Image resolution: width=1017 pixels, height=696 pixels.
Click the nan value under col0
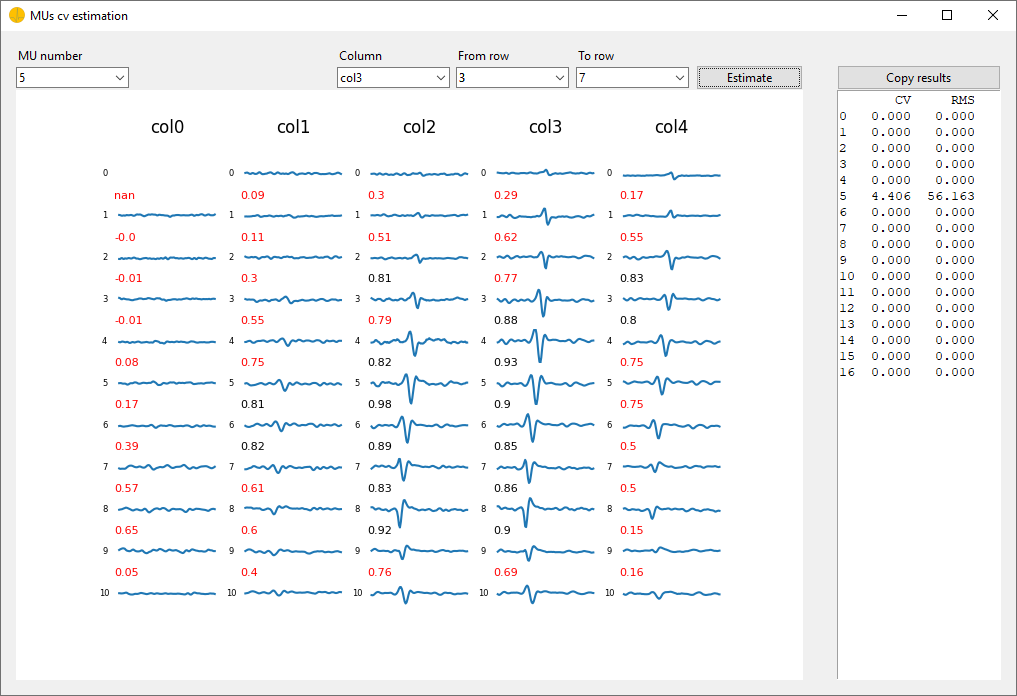(125, 195)
